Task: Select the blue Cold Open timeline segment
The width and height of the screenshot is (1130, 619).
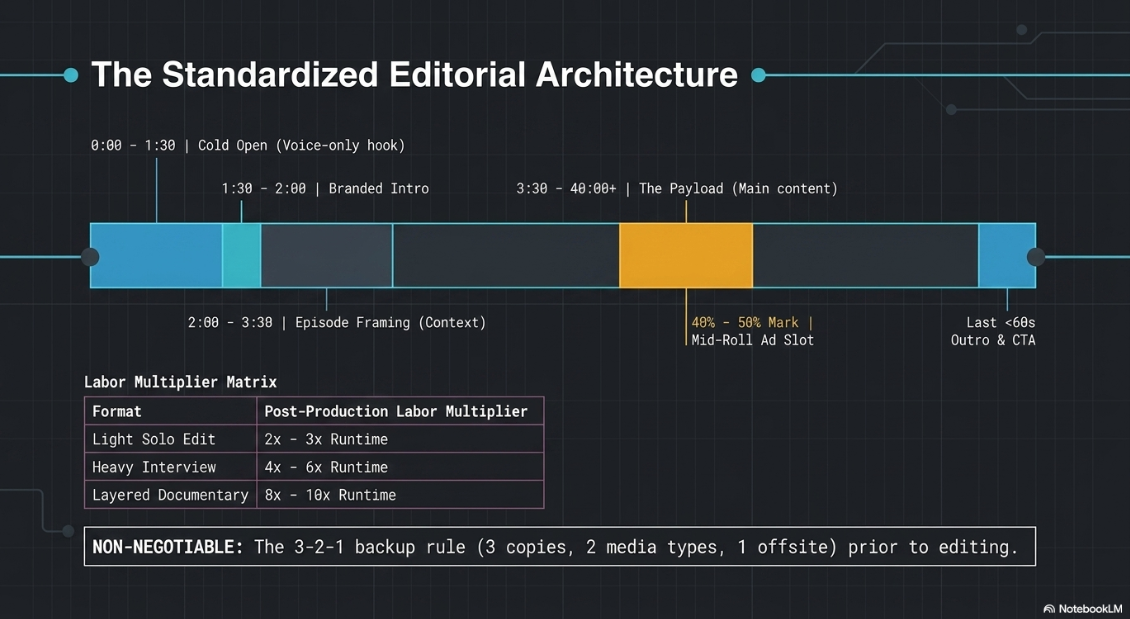Action: point(156,256)
